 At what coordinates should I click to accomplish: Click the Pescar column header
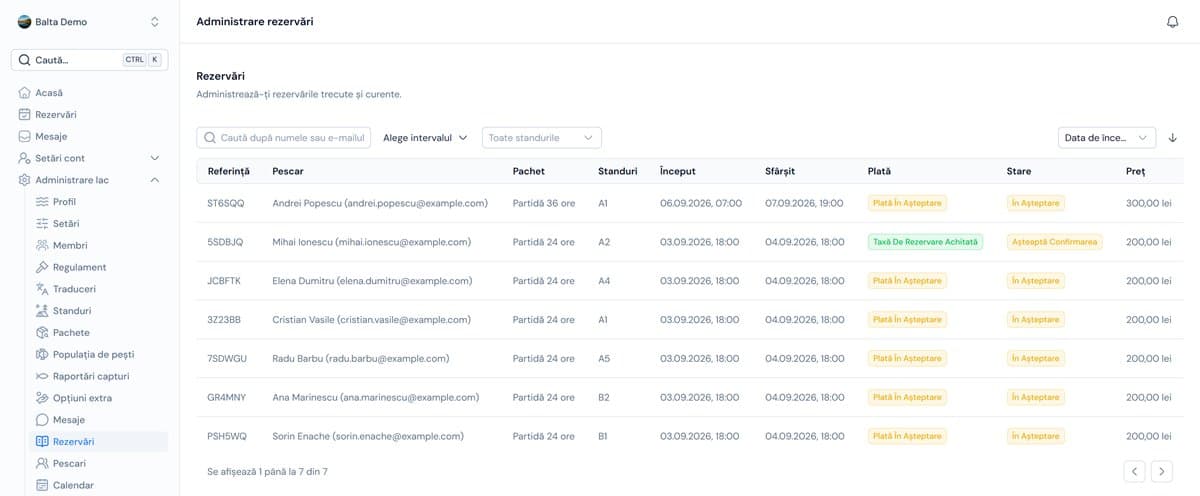point(288,171)
